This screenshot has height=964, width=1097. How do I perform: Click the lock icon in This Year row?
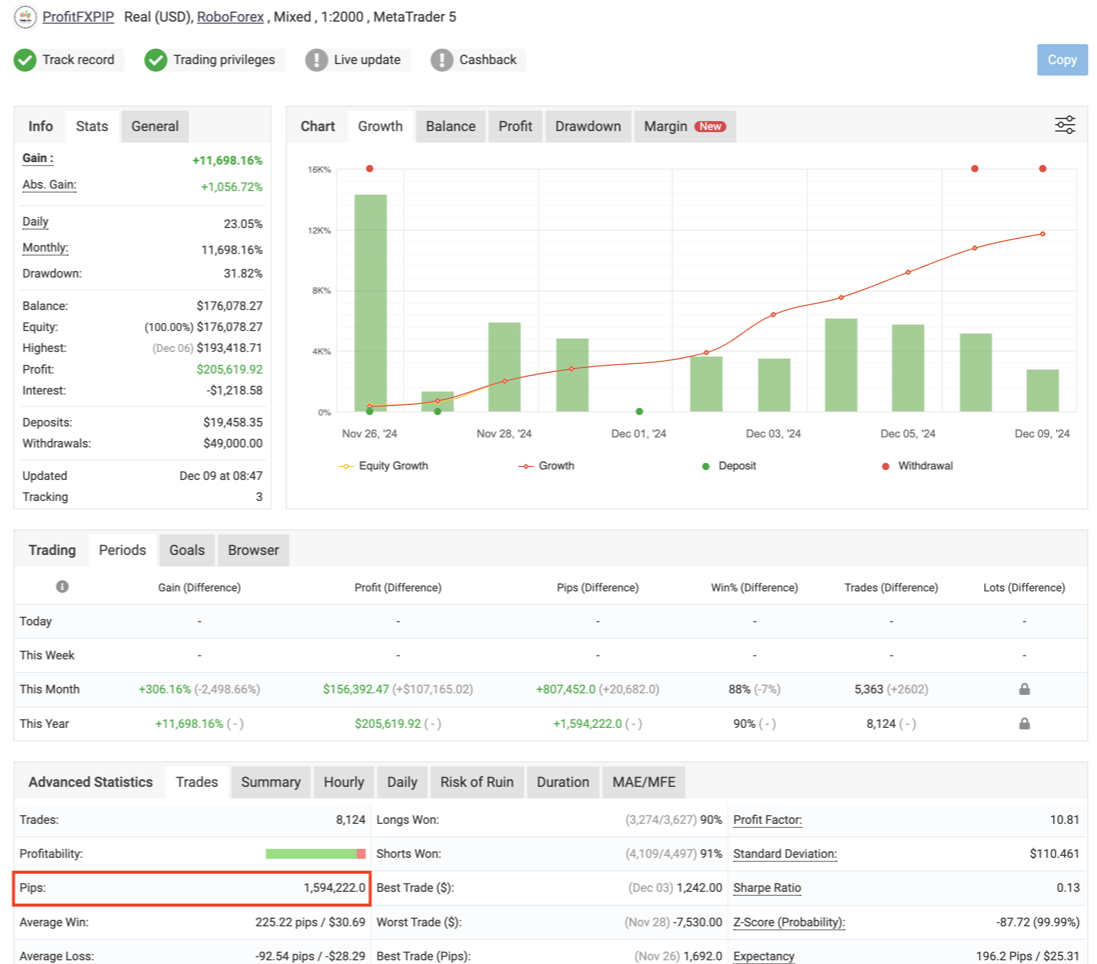tap(1024, 723)
